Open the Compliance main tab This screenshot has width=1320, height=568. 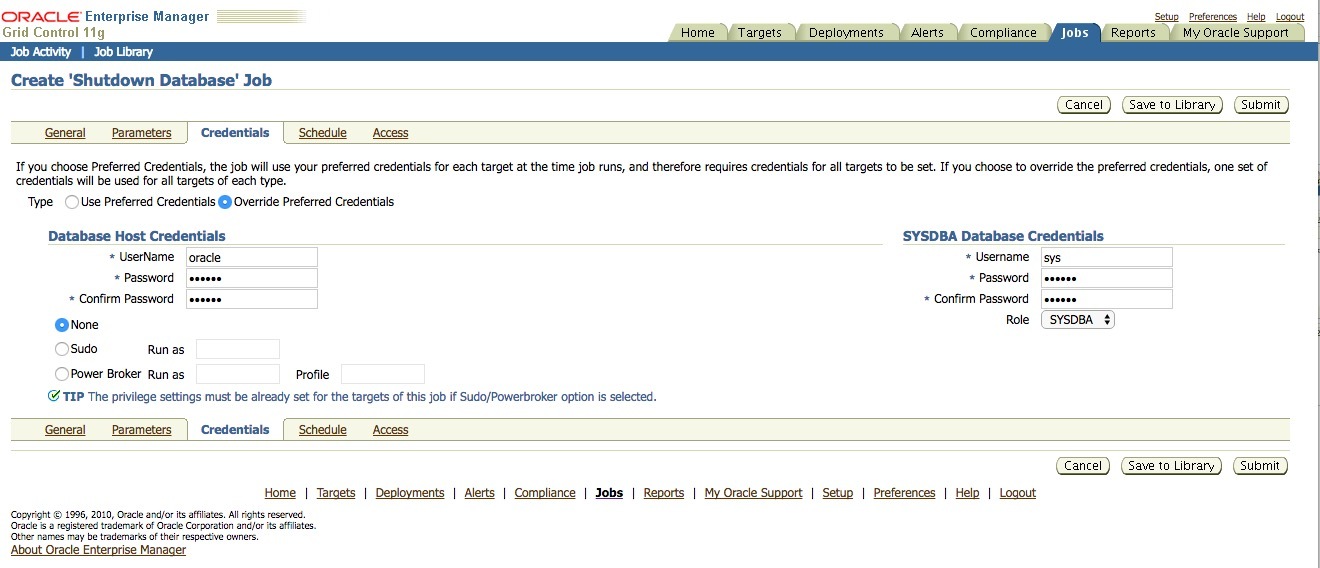(x=1003, y=33)
